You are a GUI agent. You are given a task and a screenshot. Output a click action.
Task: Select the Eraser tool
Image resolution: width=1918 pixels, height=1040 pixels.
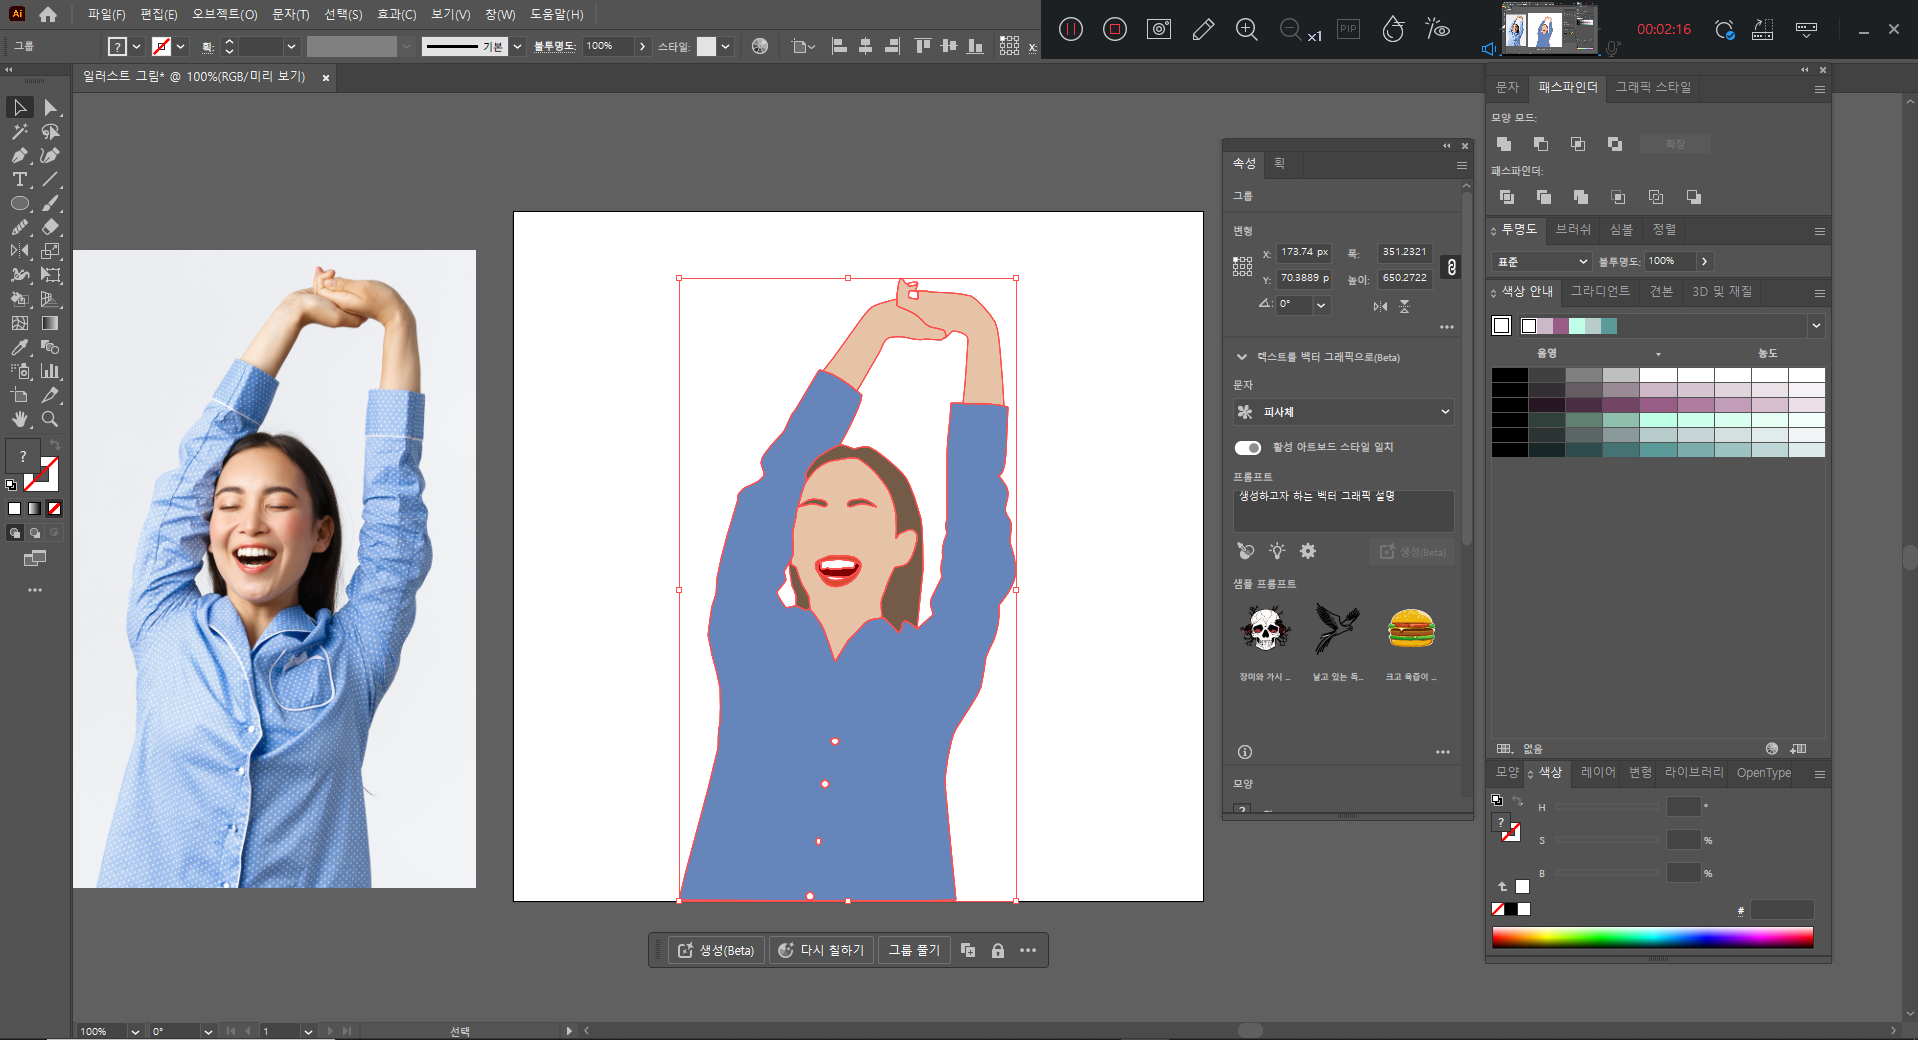pos(50,227)
